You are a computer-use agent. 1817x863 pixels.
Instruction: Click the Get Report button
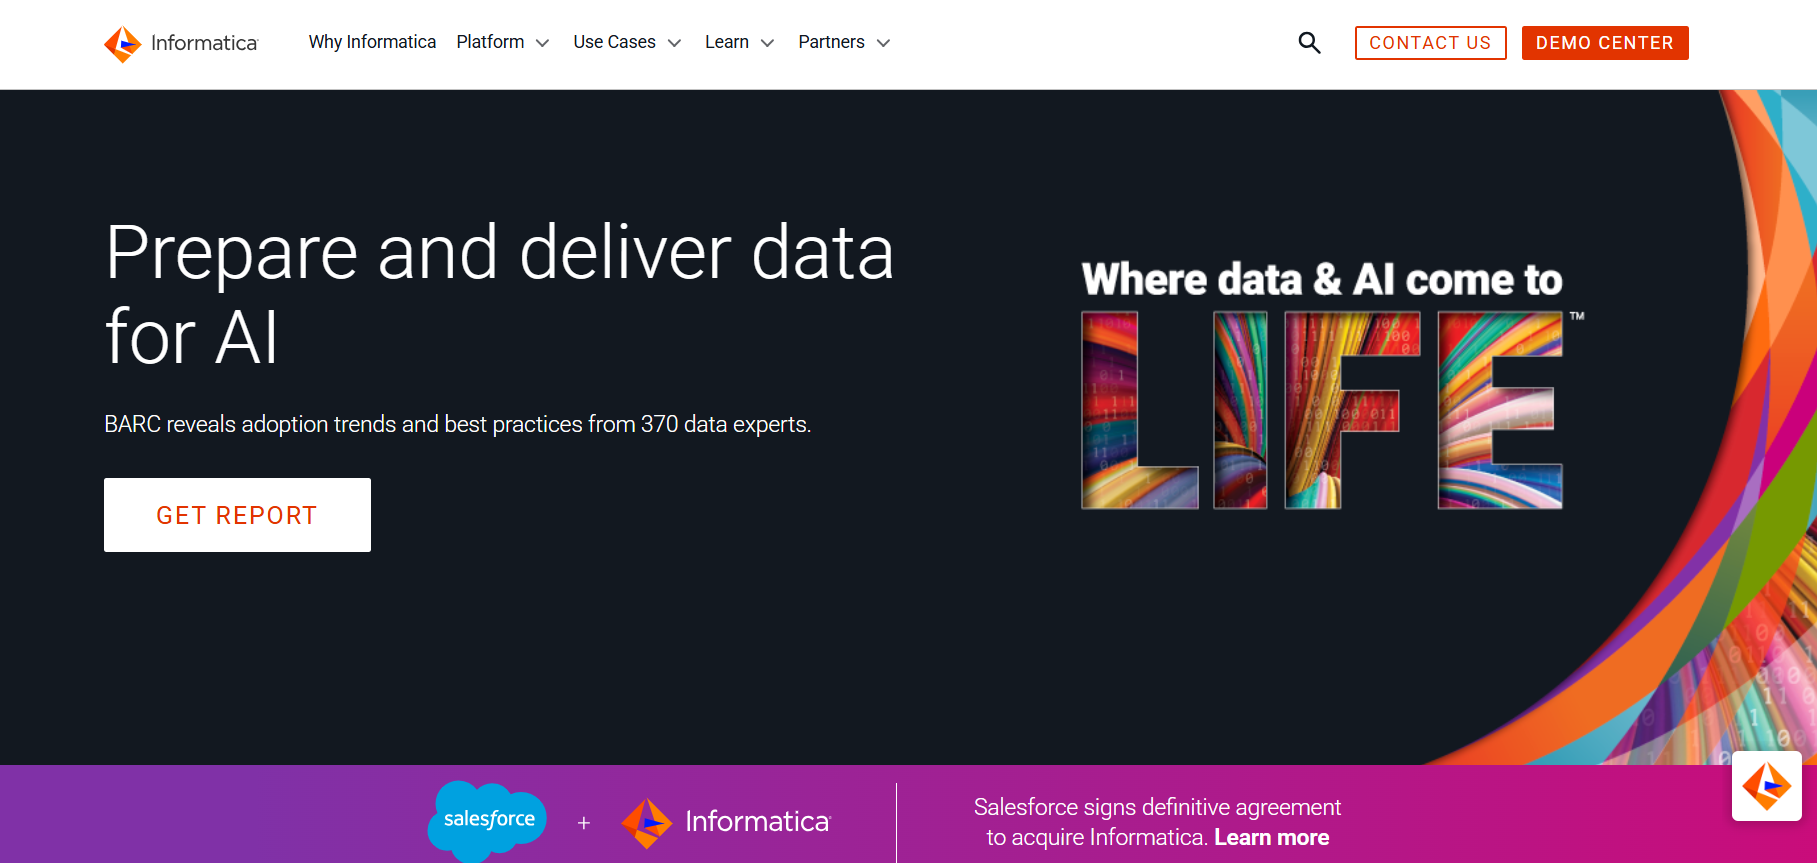(237, 515)
